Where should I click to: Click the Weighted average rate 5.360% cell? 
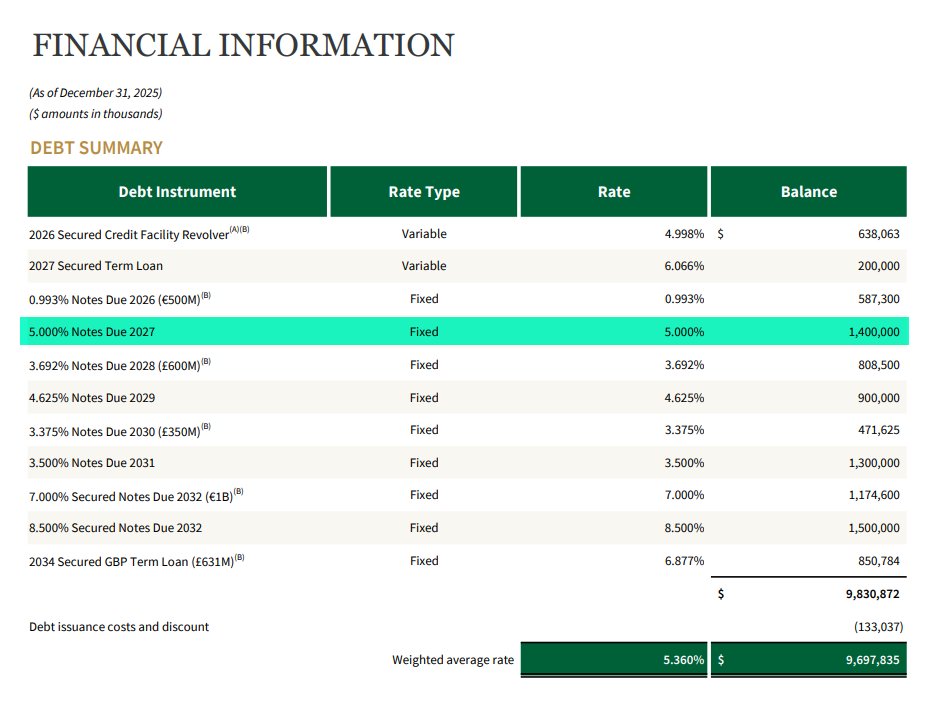[613, 659]
